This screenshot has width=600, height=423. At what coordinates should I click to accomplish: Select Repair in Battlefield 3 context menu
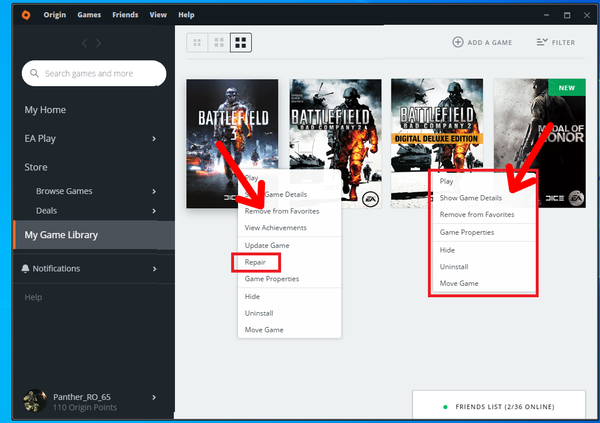pyautogui.click(x=255, y=262)
